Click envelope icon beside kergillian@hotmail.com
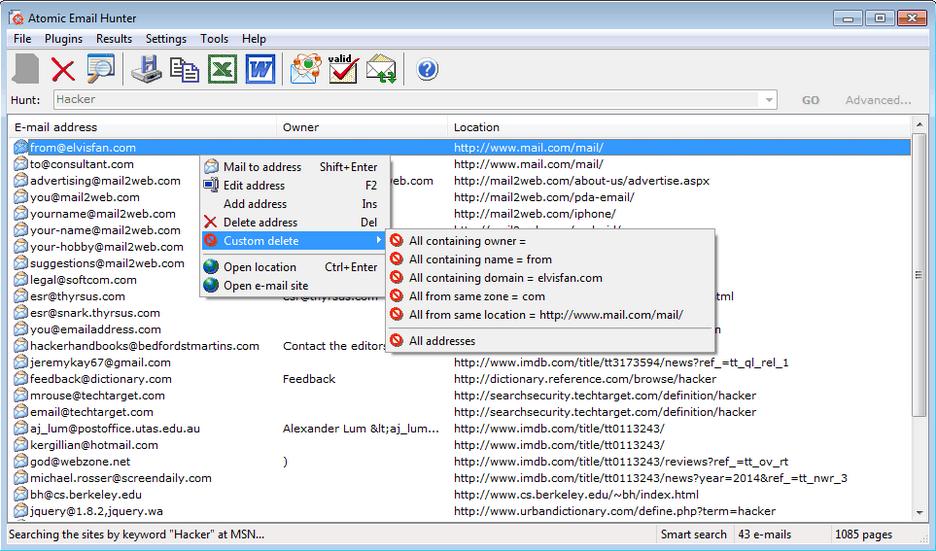Image resolution: width=936 pixels, height=551 pixels. pyautogui.click(x=21, y=445)
